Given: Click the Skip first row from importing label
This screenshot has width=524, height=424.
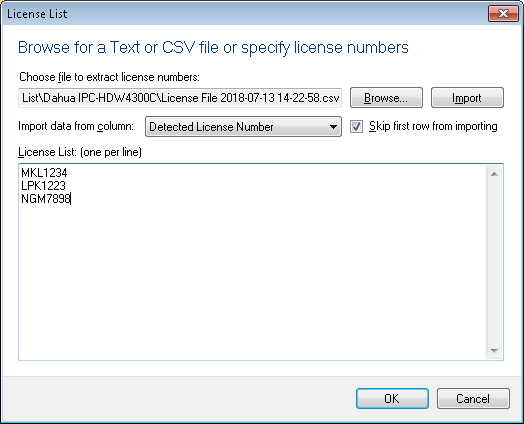Looking at the screenshot, I should tap(433, 126).
